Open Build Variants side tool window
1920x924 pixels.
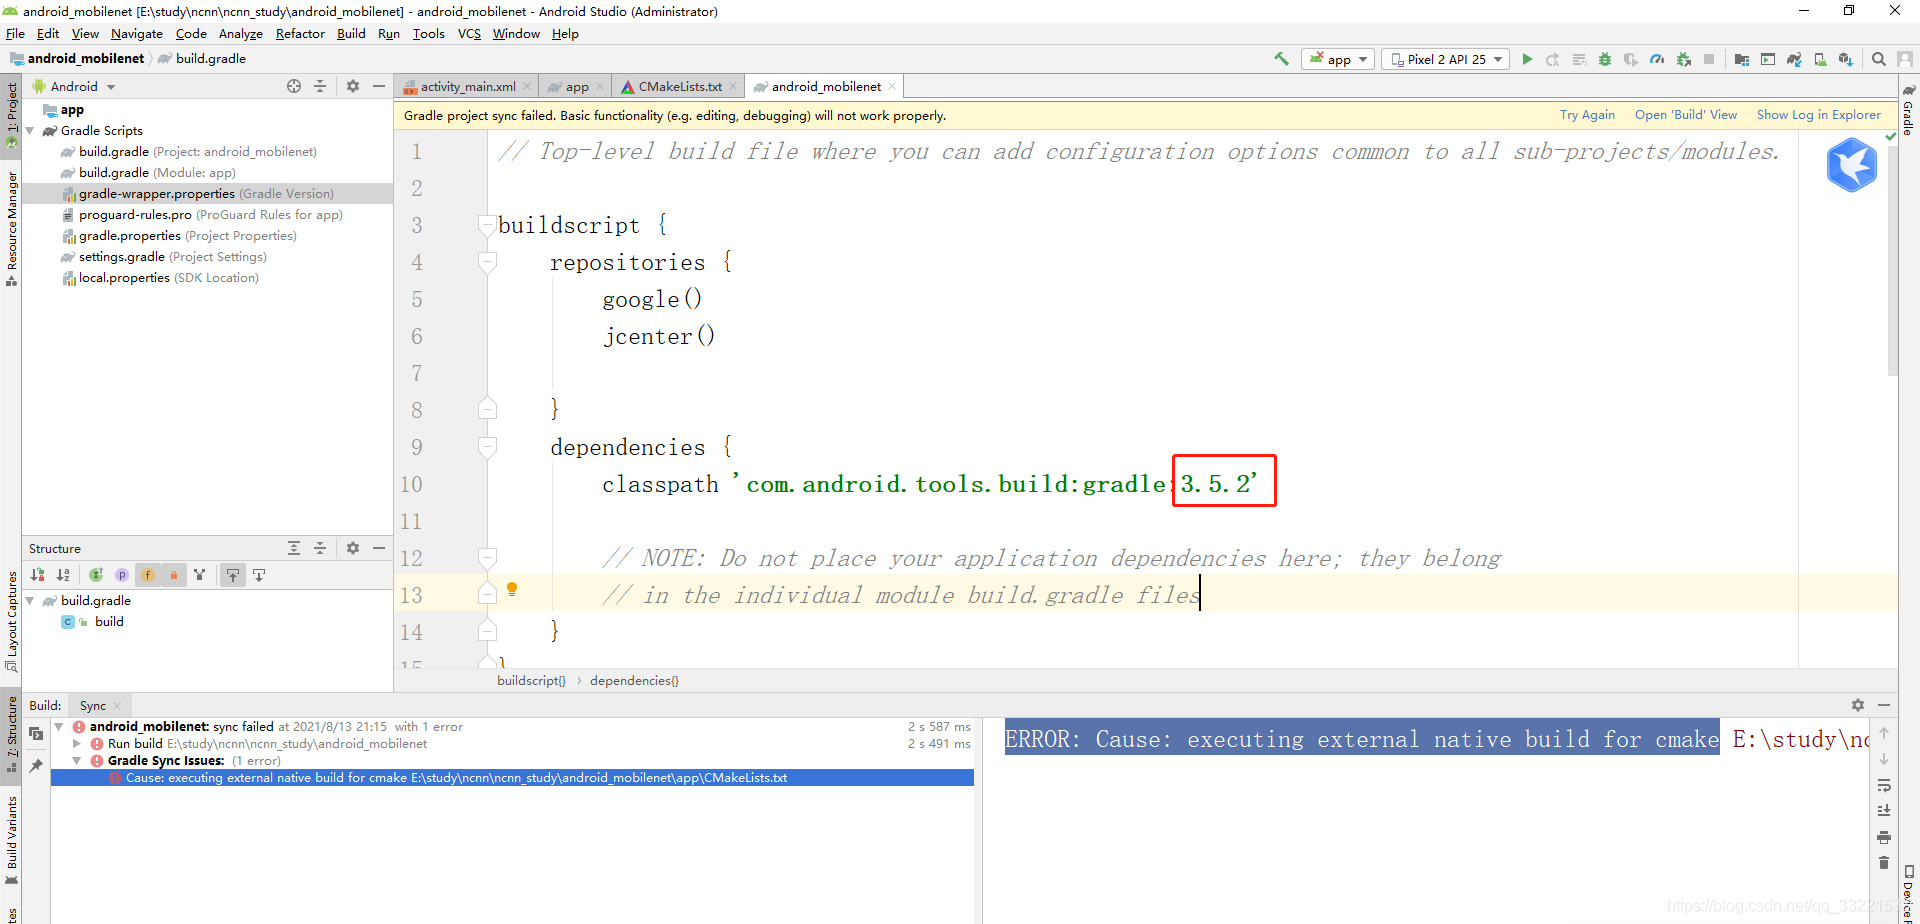11,838
